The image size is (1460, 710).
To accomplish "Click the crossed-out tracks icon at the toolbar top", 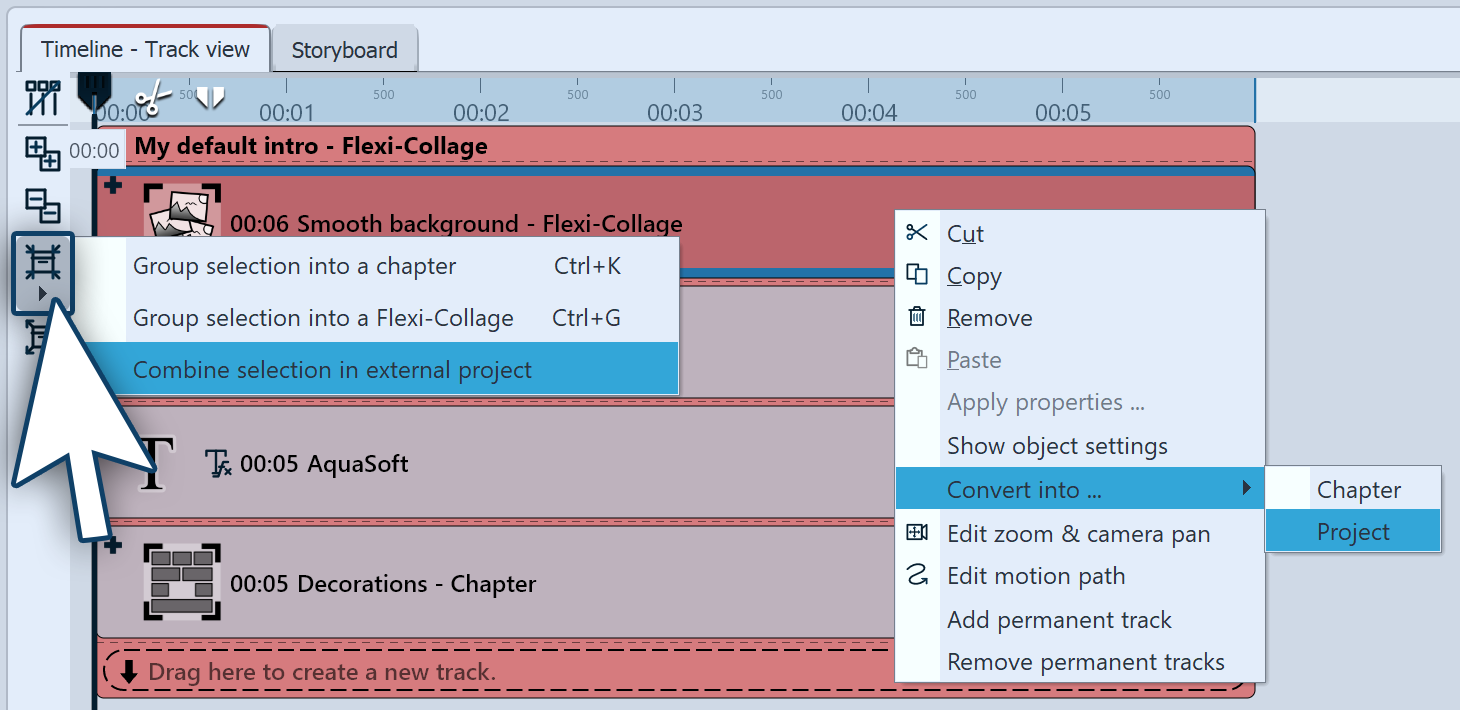I will pyautogui.click(x=42, y=99).
